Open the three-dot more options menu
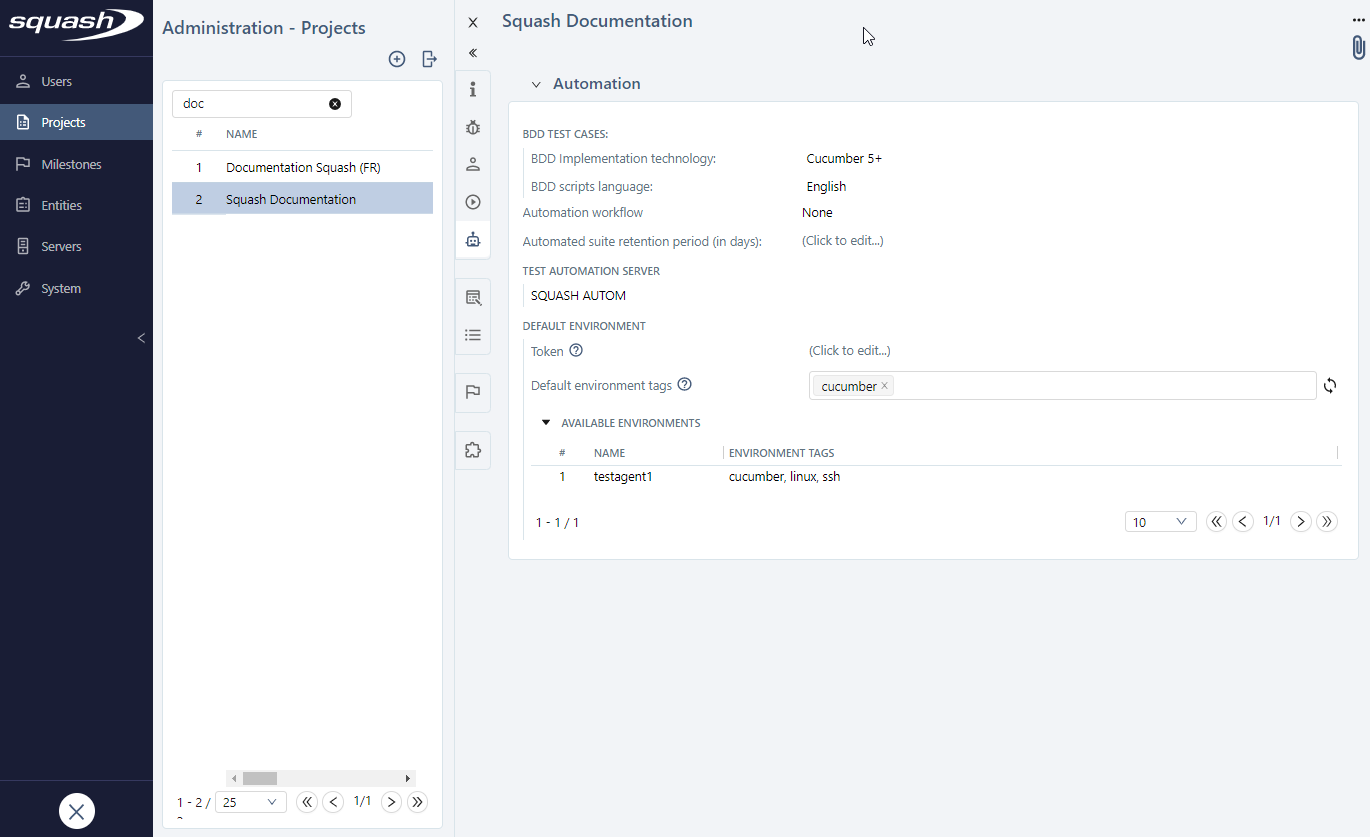The image size is (1370, 837). (1358, 21)
